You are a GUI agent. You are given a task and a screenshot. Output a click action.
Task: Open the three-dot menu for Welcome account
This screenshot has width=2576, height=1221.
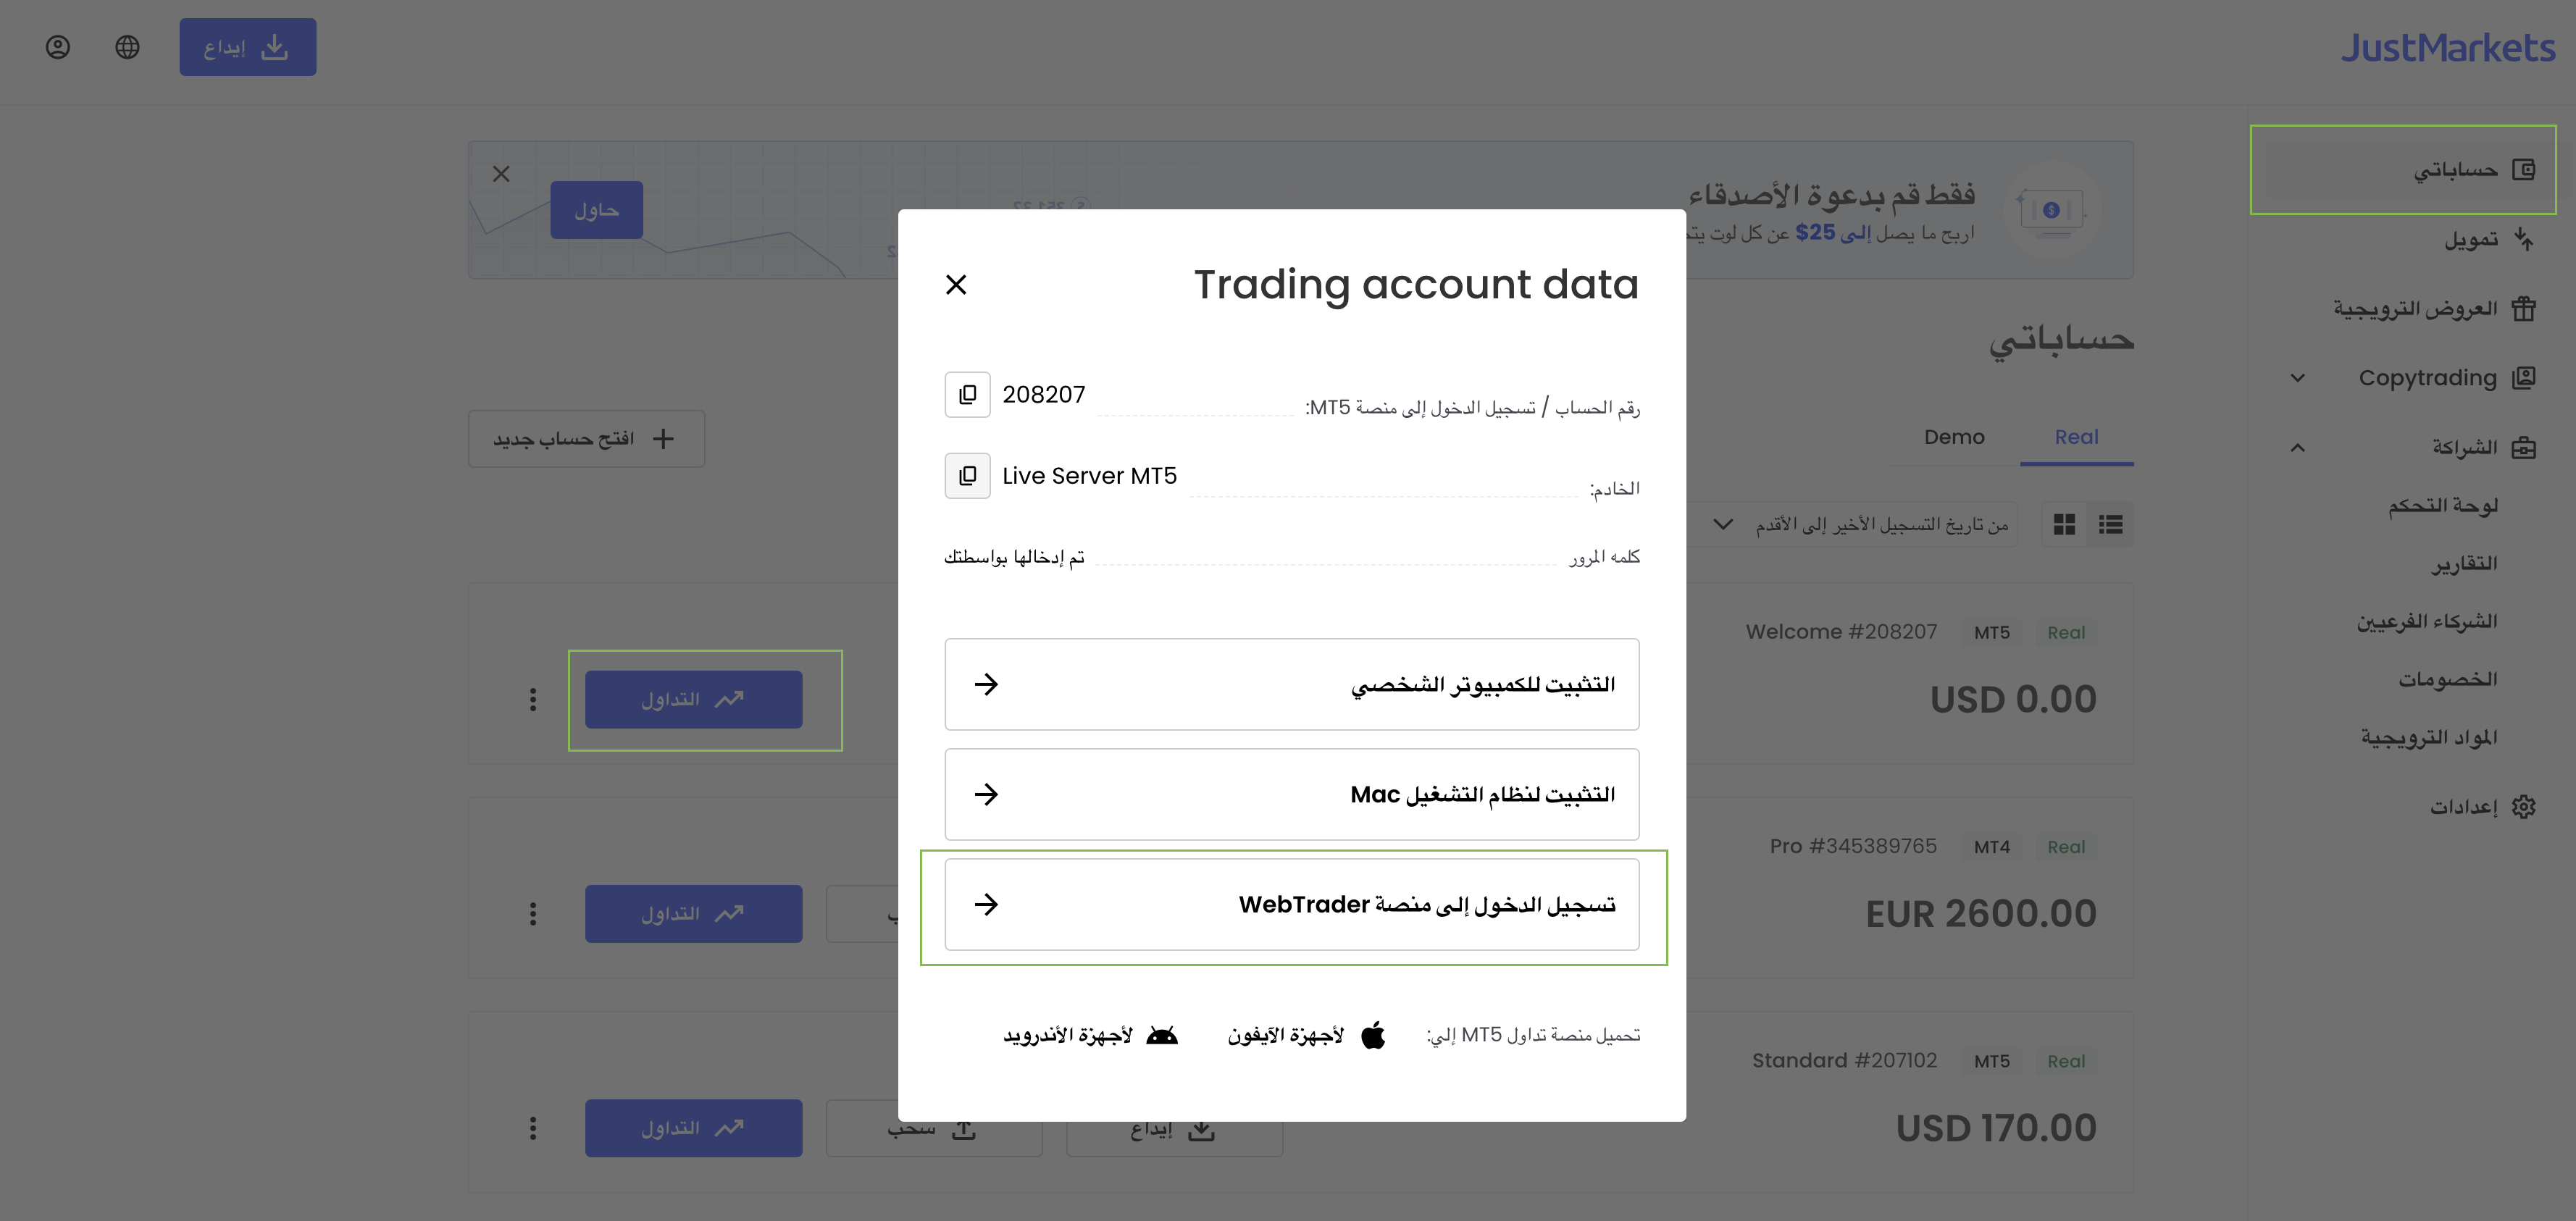pos(533,699)
